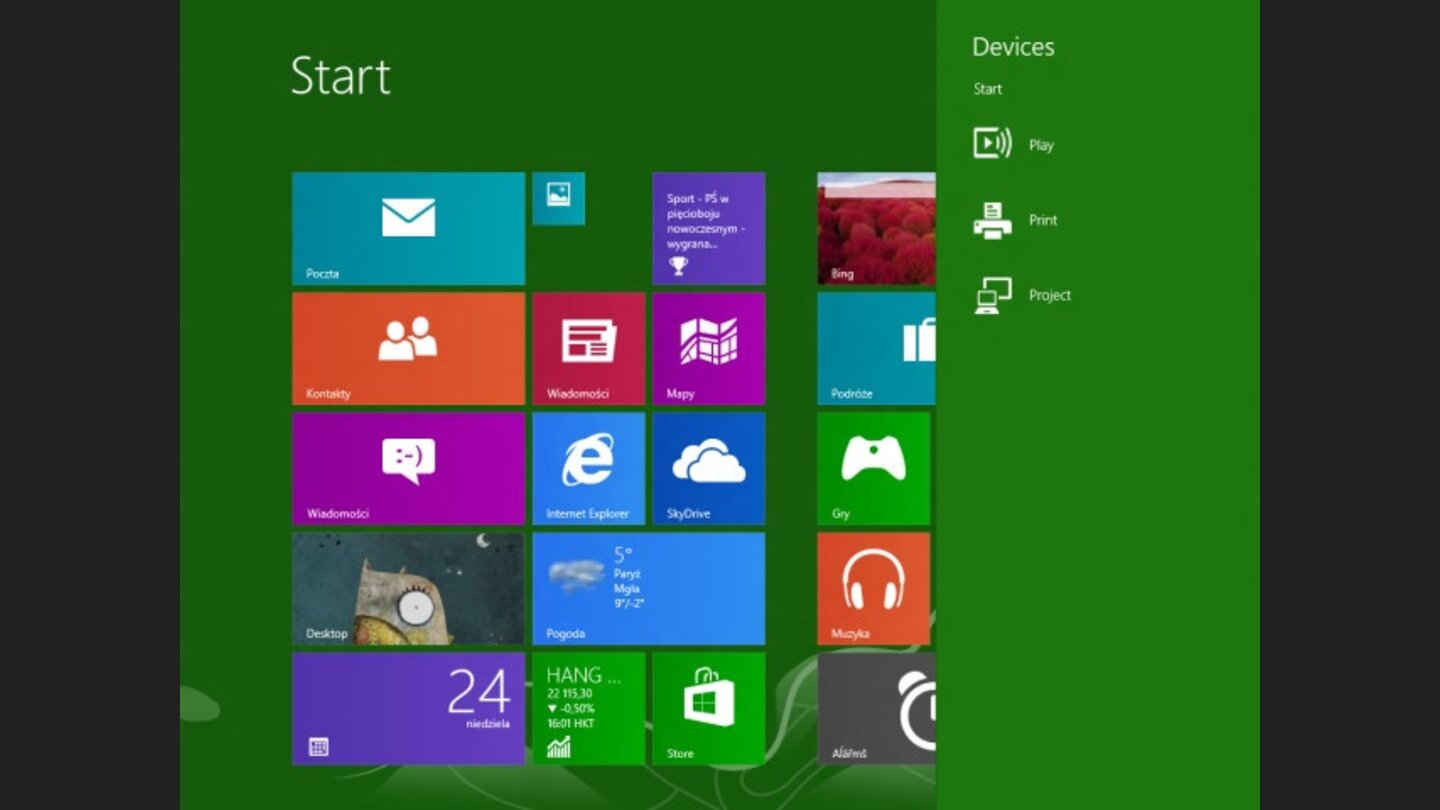Open the Podróże travel tile
The image size is (1440, 810).
(874, 348)
